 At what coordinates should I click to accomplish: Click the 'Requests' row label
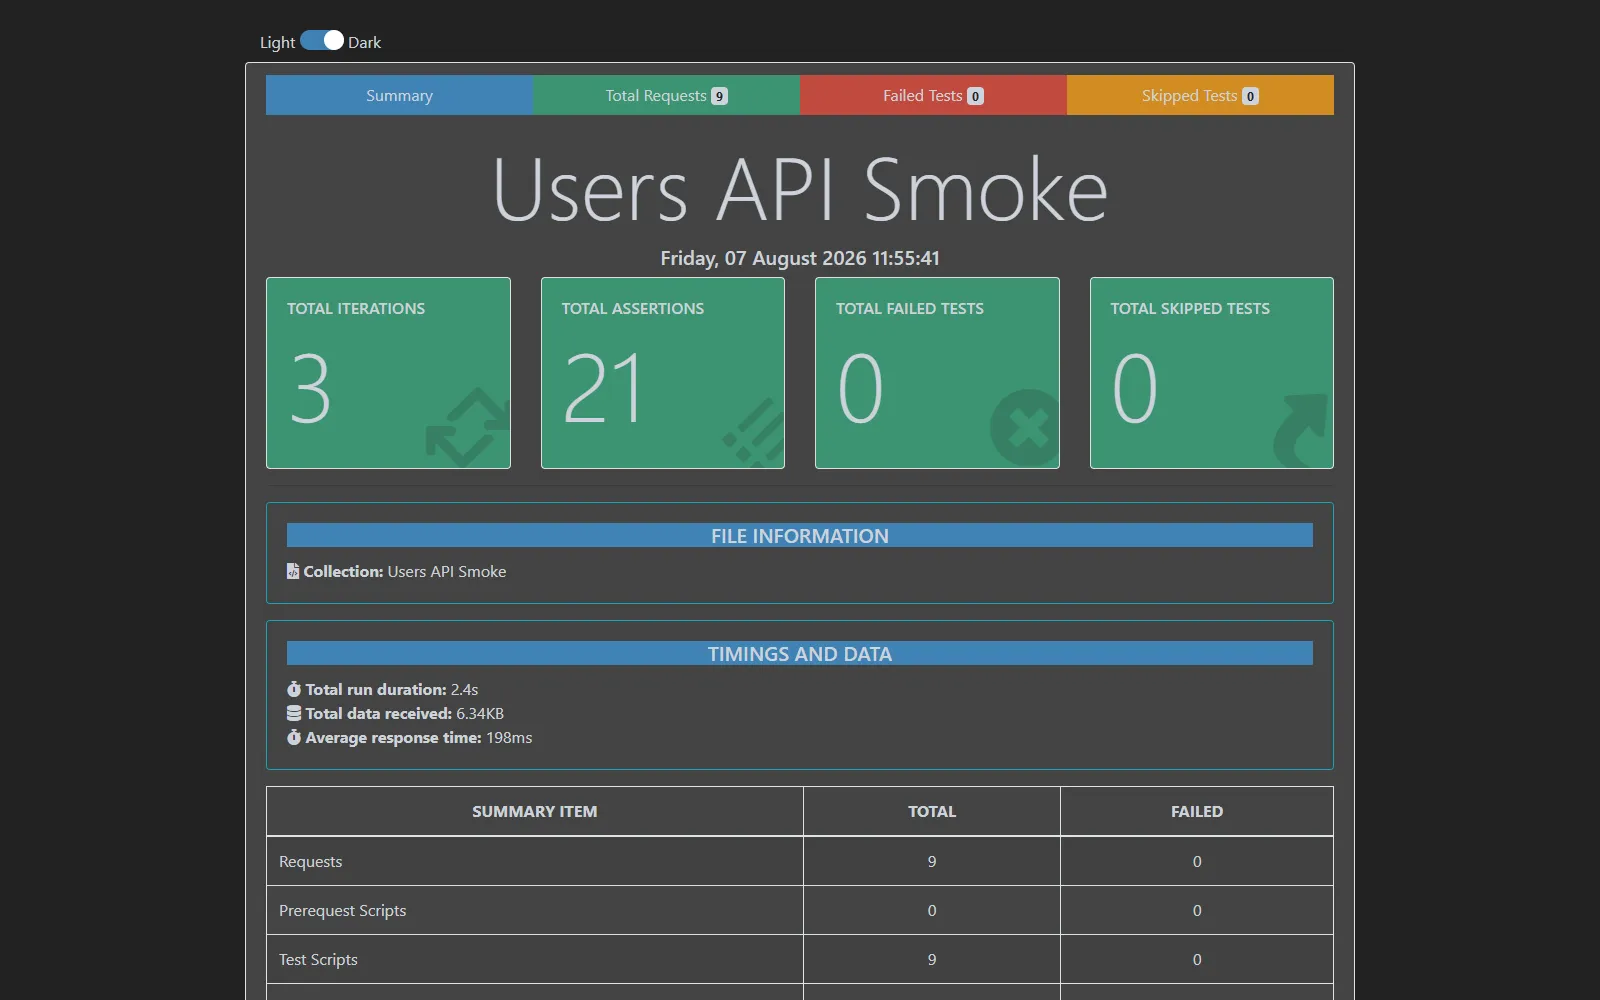310,861
